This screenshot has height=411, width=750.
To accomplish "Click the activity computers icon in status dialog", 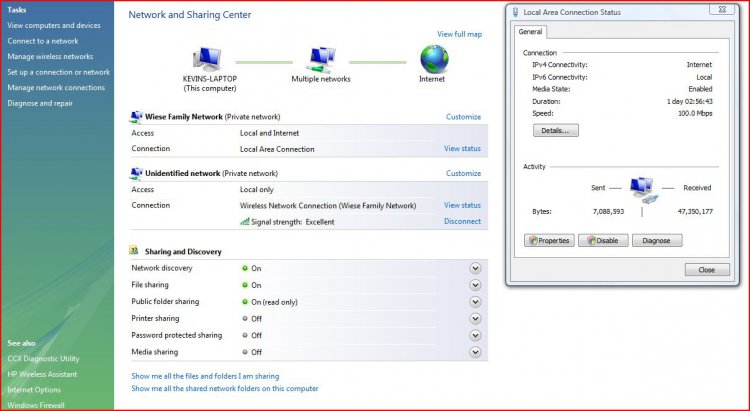I will pos(641,189).
